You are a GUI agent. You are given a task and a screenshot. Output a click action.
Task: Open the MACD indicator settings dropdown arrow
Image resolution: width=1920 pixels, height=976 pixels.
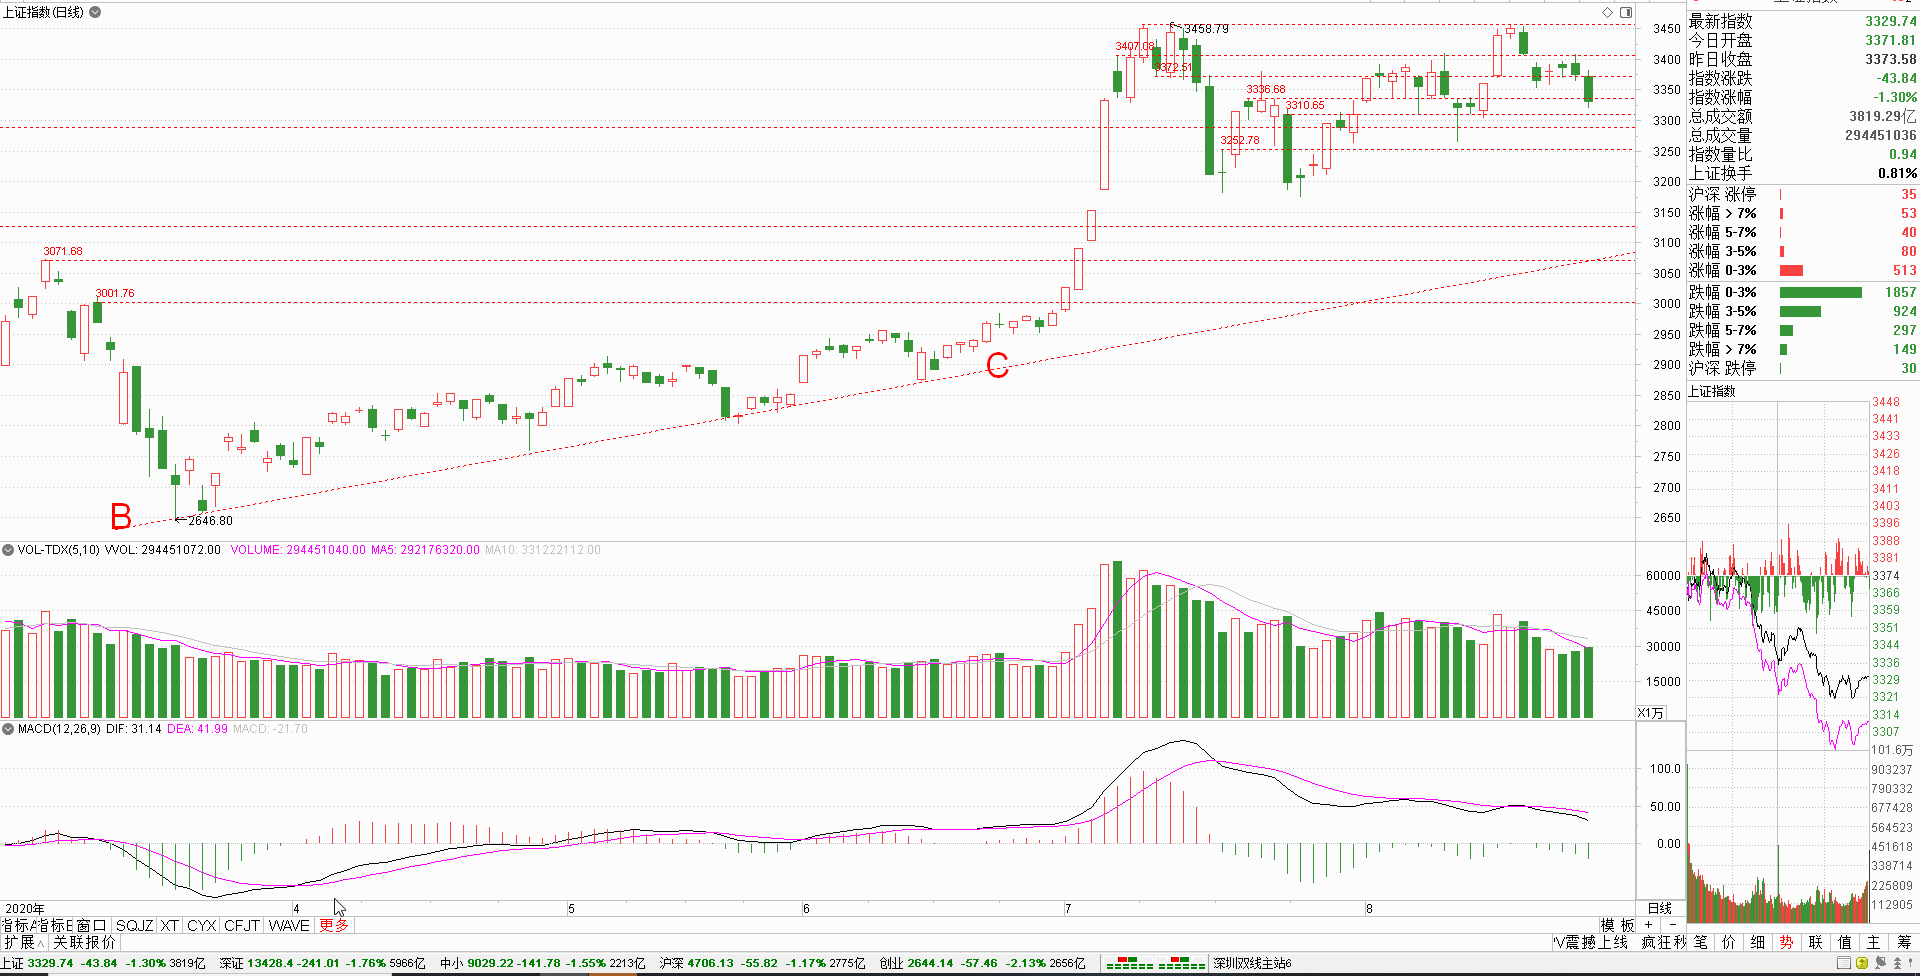[8, 729]
